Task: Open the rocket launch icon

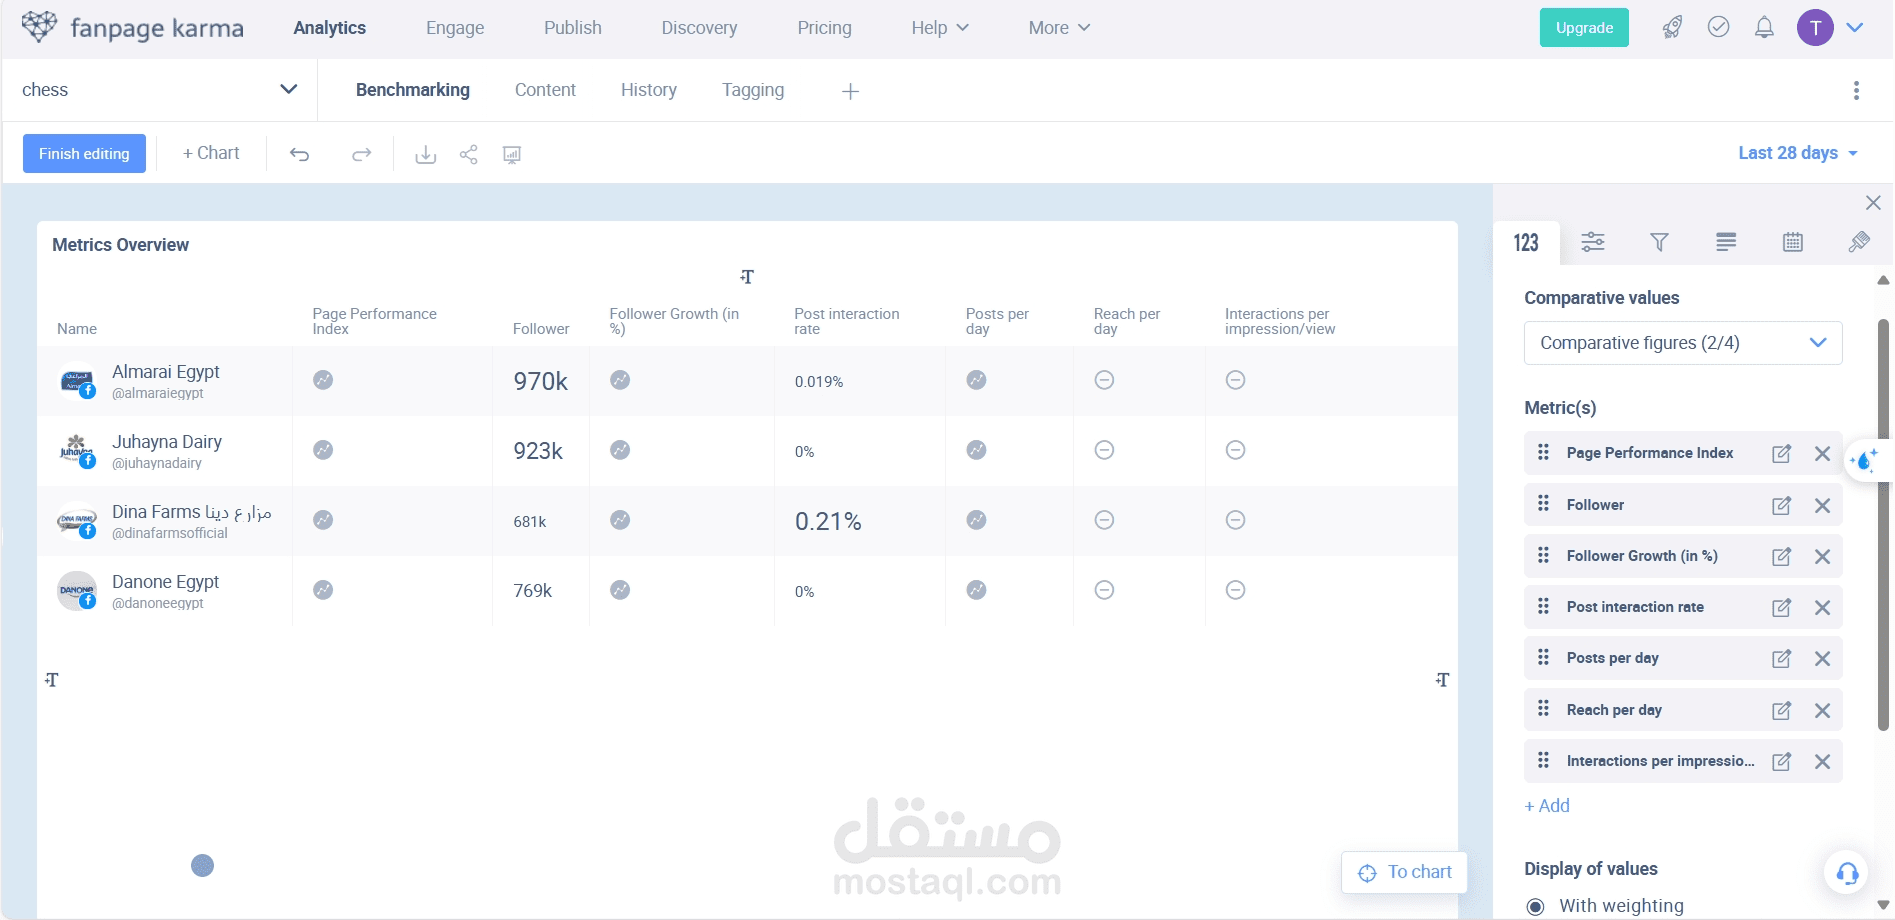Action: (x=1672, y=27)
